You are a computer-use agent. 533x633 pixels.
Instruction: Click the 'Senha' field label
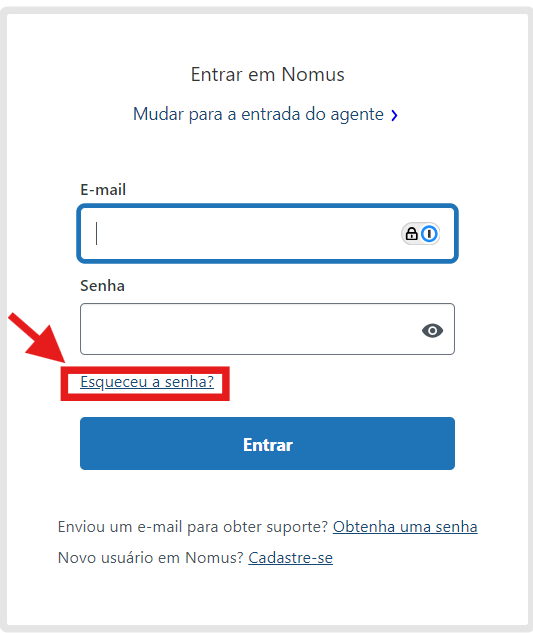(102, 286)
